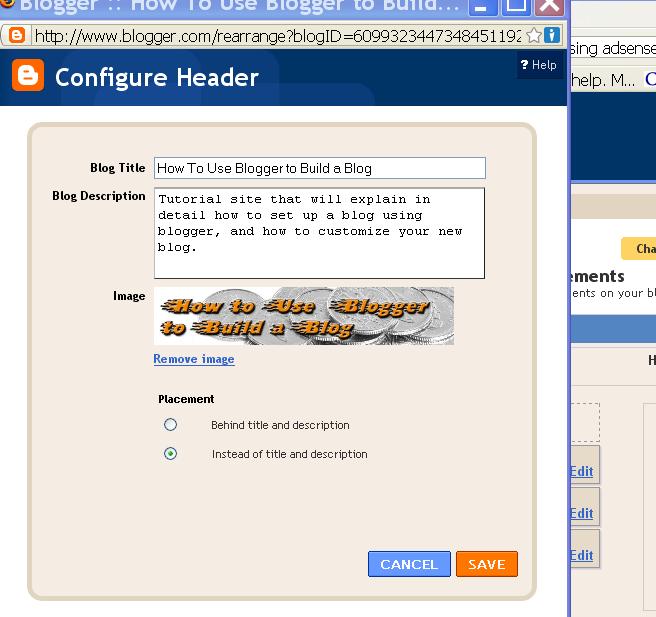This screenshot has width=656, height=617.
Task: Click the blue info icon in address bar
Action: tap(552, 36)
